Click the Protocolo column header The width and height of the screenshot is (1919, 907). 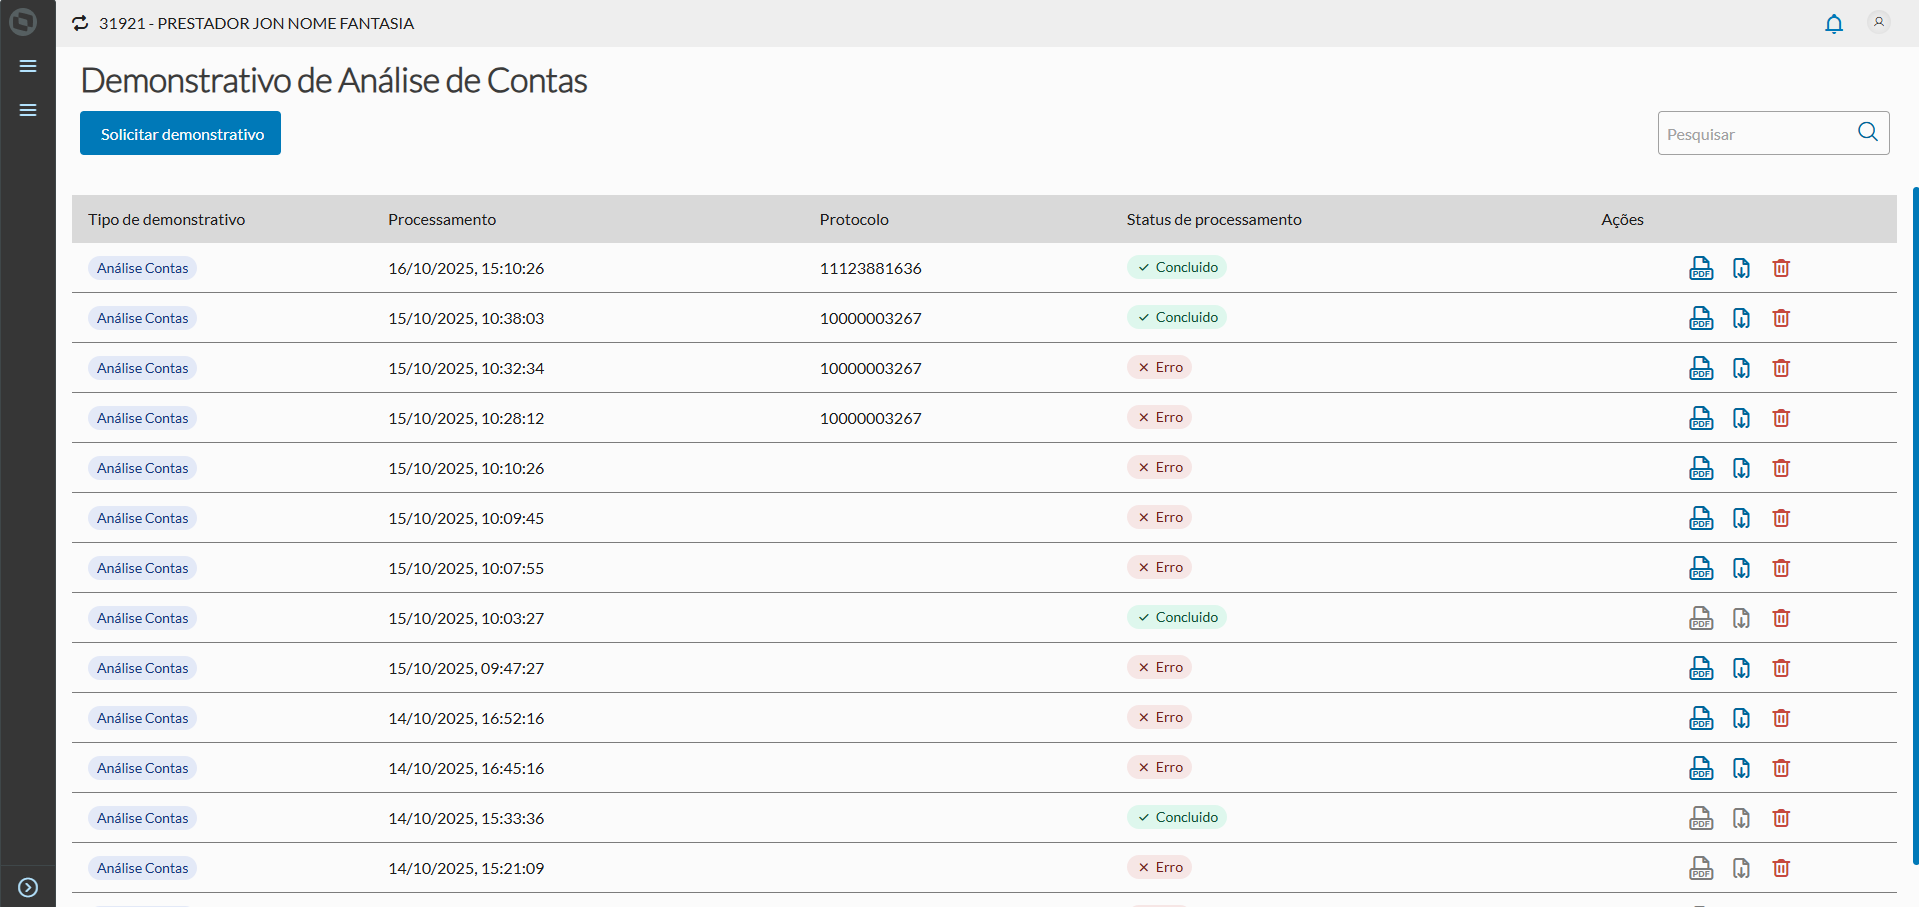click(x=854, y=220)
